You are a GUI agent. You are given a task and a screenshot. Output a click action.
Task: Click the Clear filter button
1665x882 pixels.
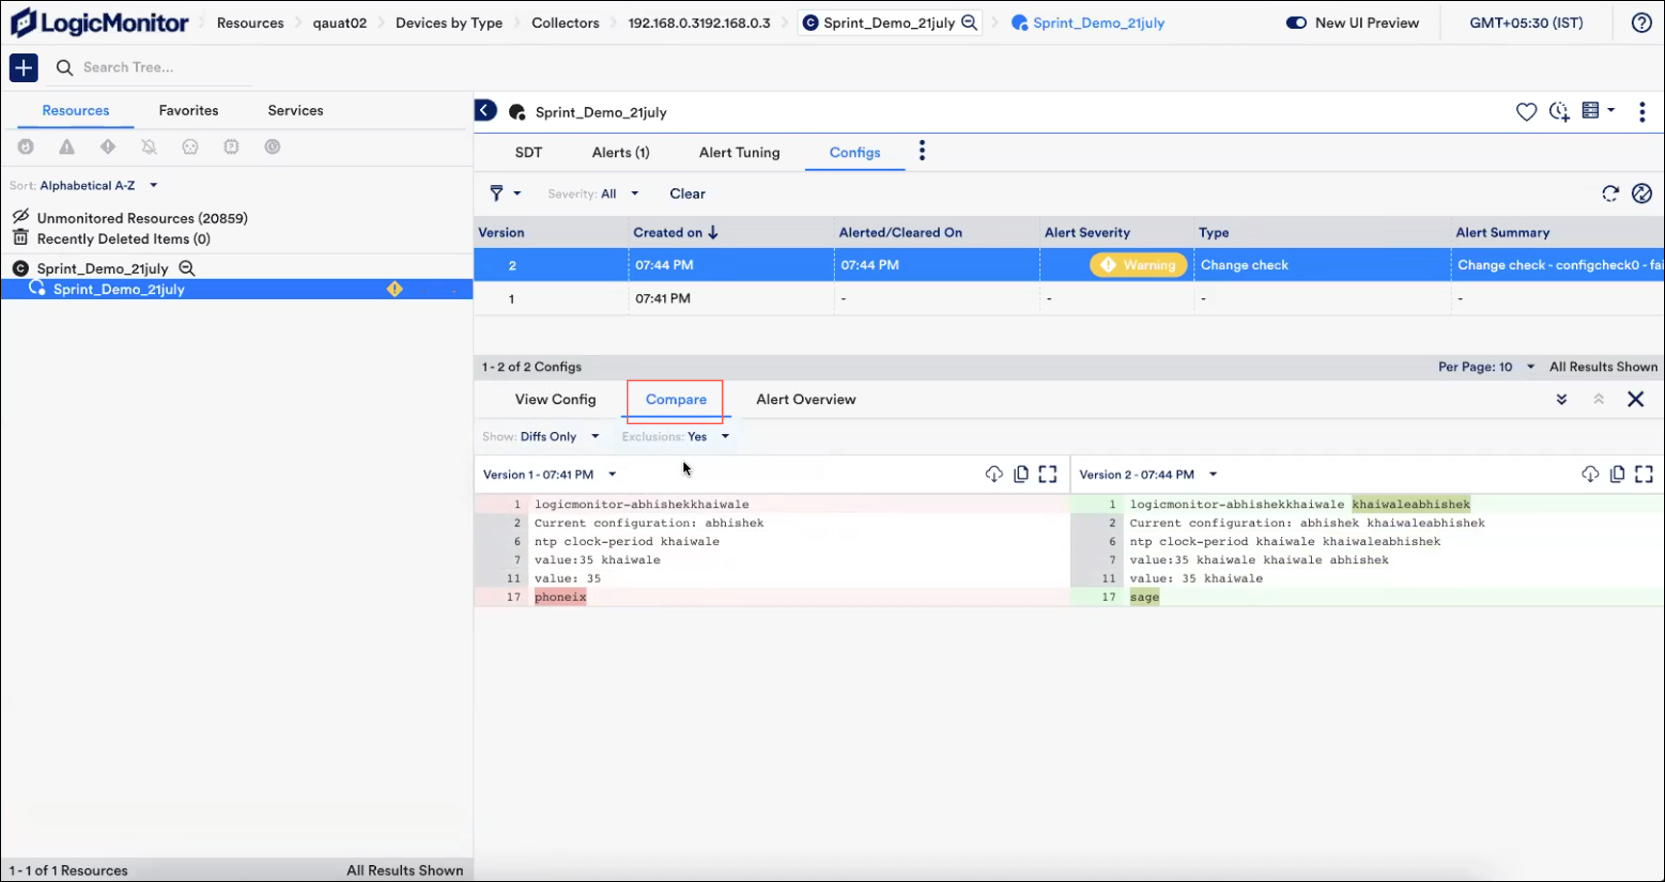(687, 194)
